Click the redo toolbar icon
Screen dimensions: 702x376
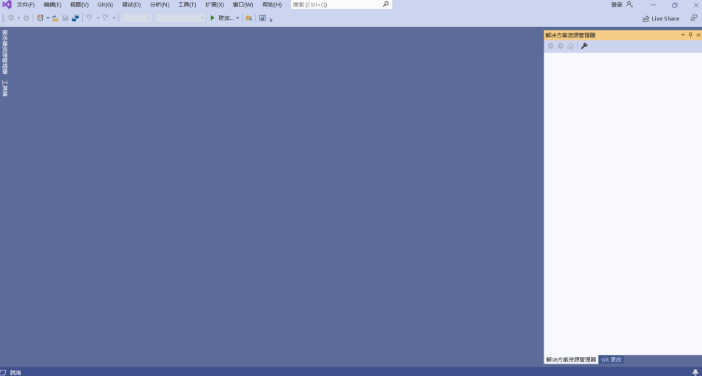click(x=106, y=18)
